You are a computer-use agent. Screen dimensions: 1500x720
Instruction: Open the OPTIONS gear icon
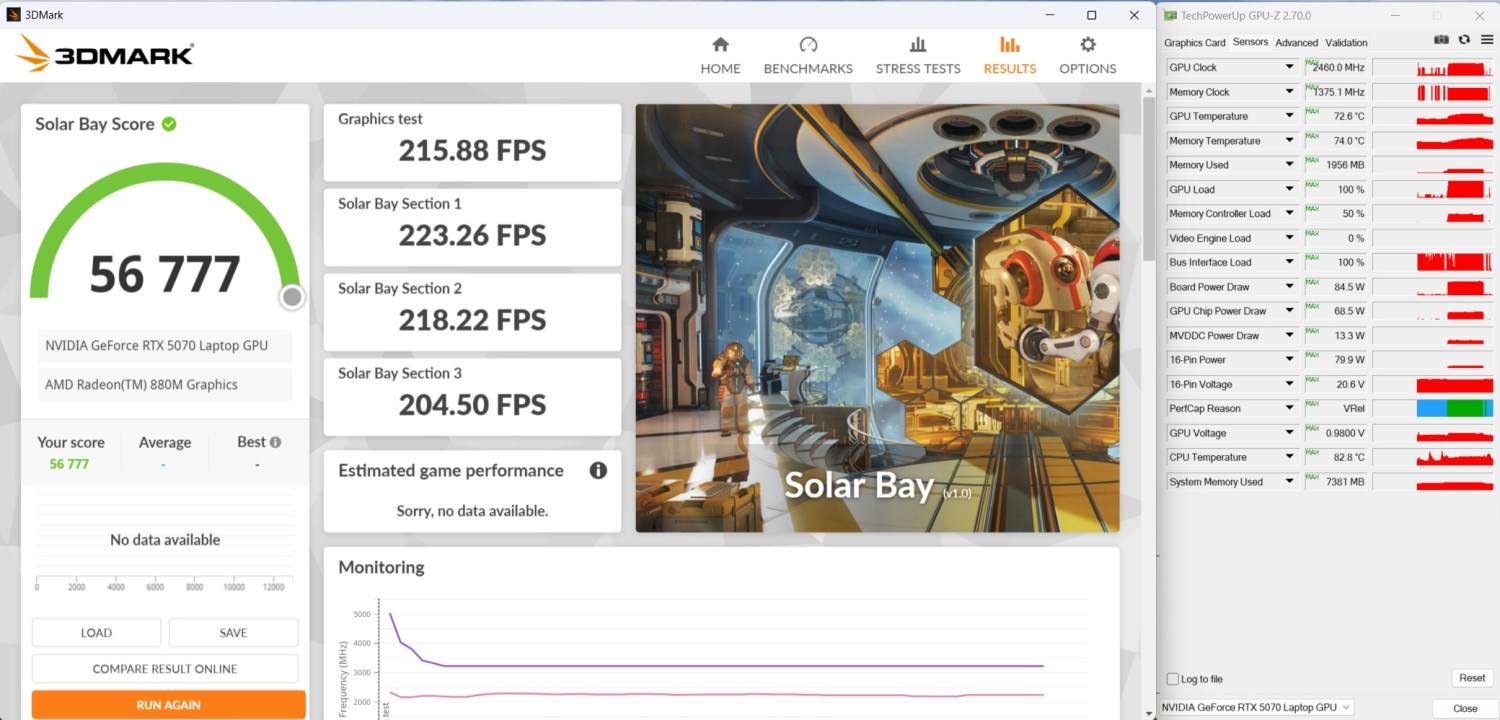(x=1088, y=45)
